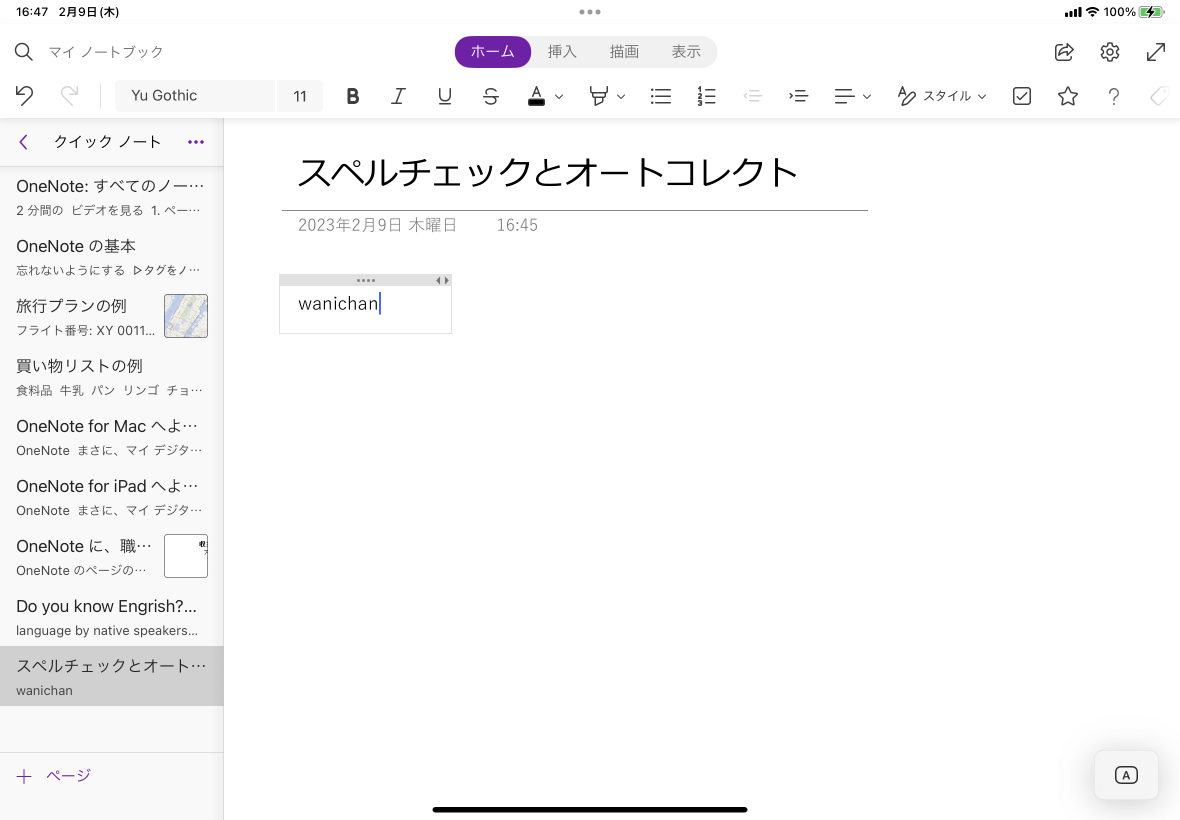Switch to the 挿入 tab

[562, 52]
